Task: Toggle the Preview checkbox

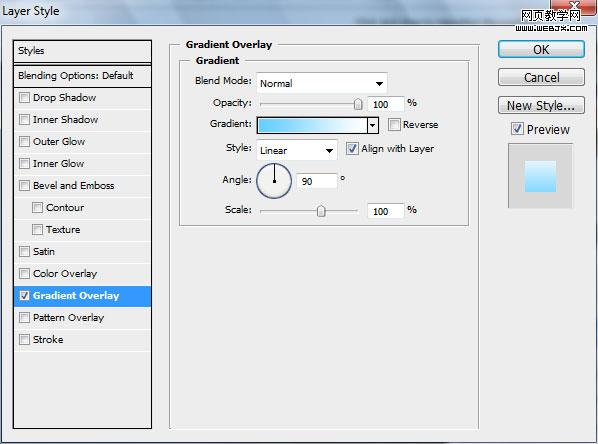Action: coord(517,129)
